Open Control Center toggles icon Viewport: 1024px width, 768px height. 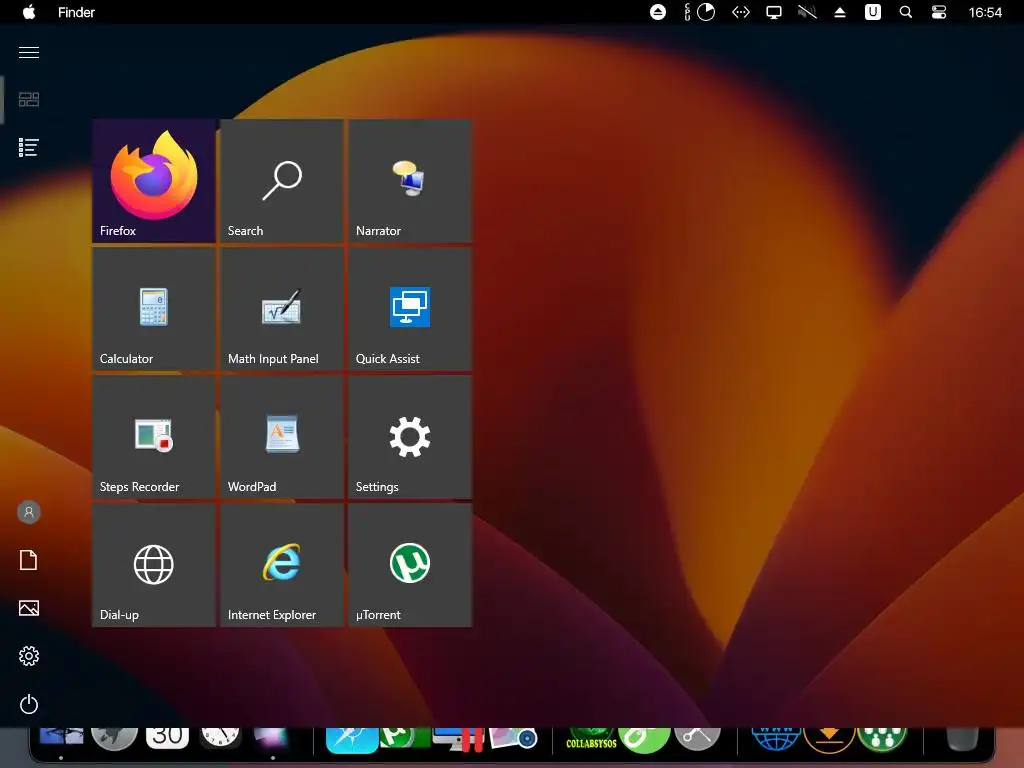tap(938, 12)
